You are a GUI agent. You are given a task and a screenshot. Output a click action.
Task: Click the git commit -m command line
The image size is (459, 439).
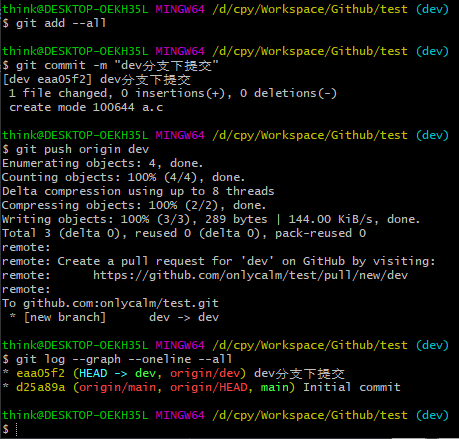tap(110, 65)
